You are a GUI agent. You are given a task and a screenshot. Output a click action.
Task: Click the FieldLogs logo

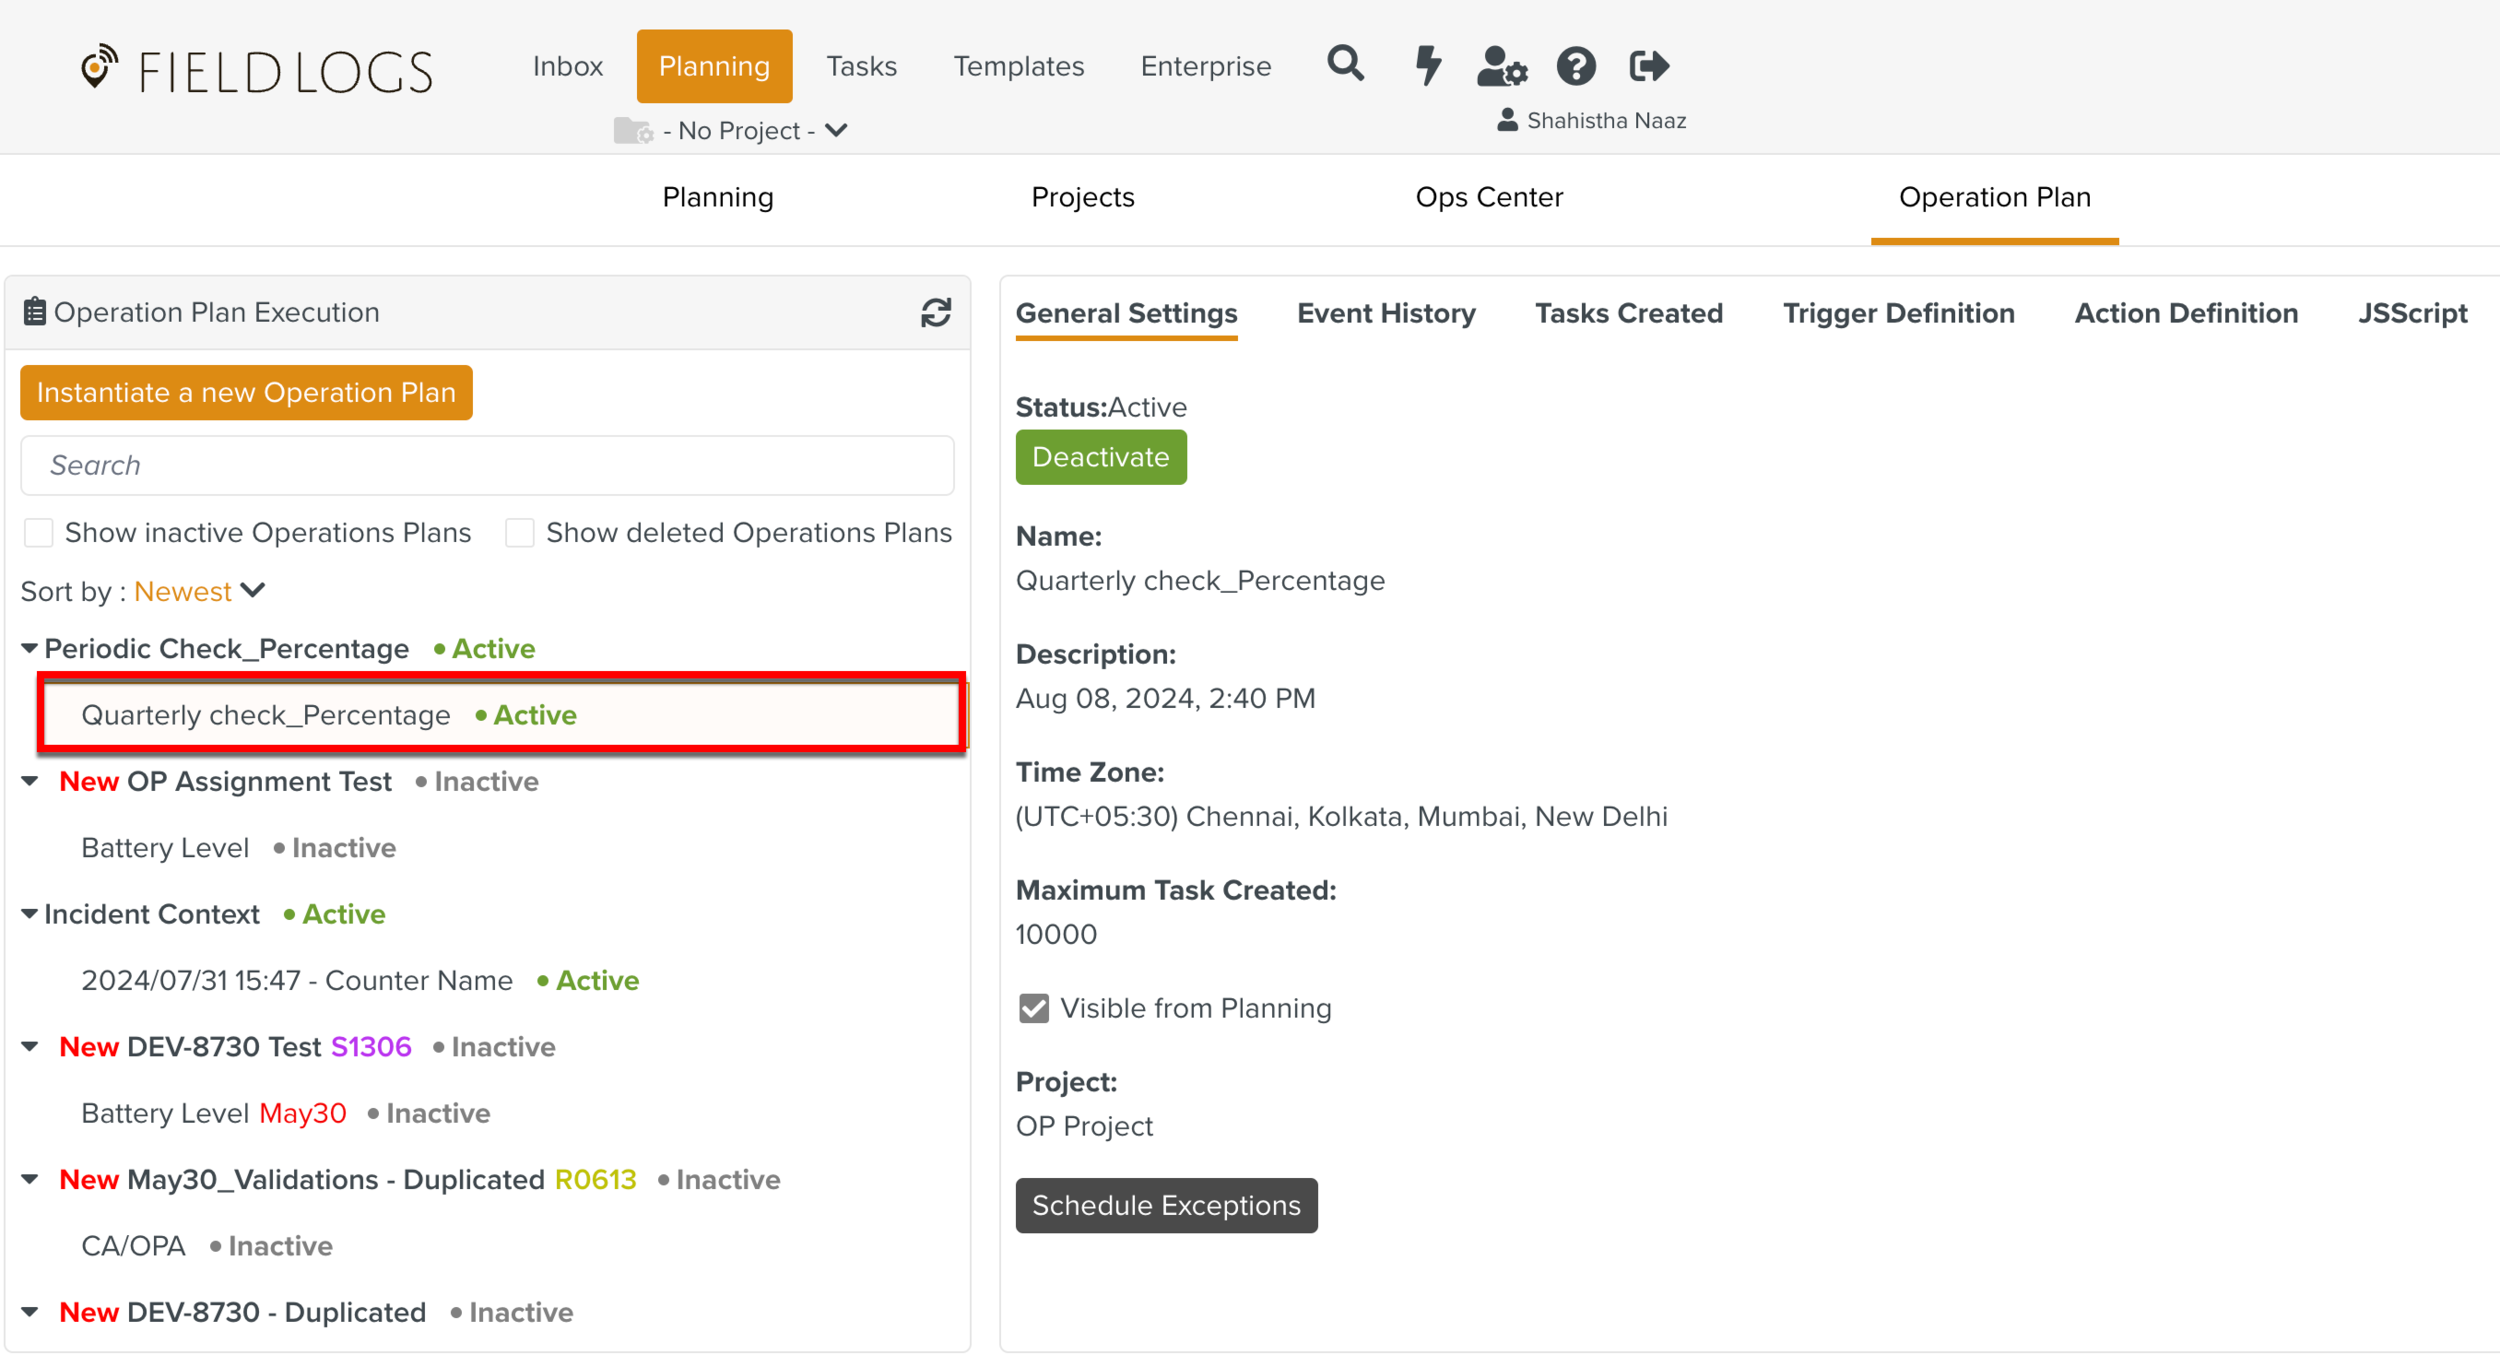[x=257, y=70]
